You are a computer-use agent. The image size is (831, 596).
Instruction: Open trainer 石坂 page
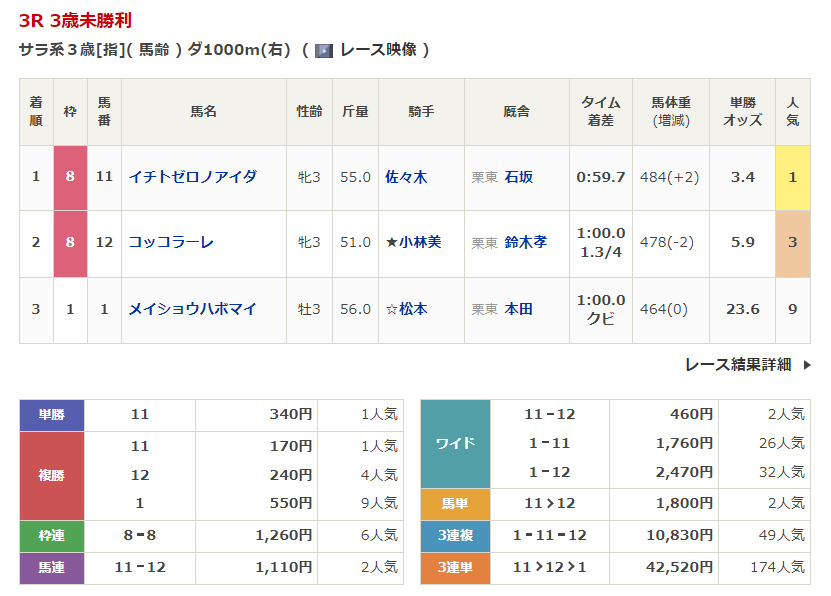[x=519, y=177]
